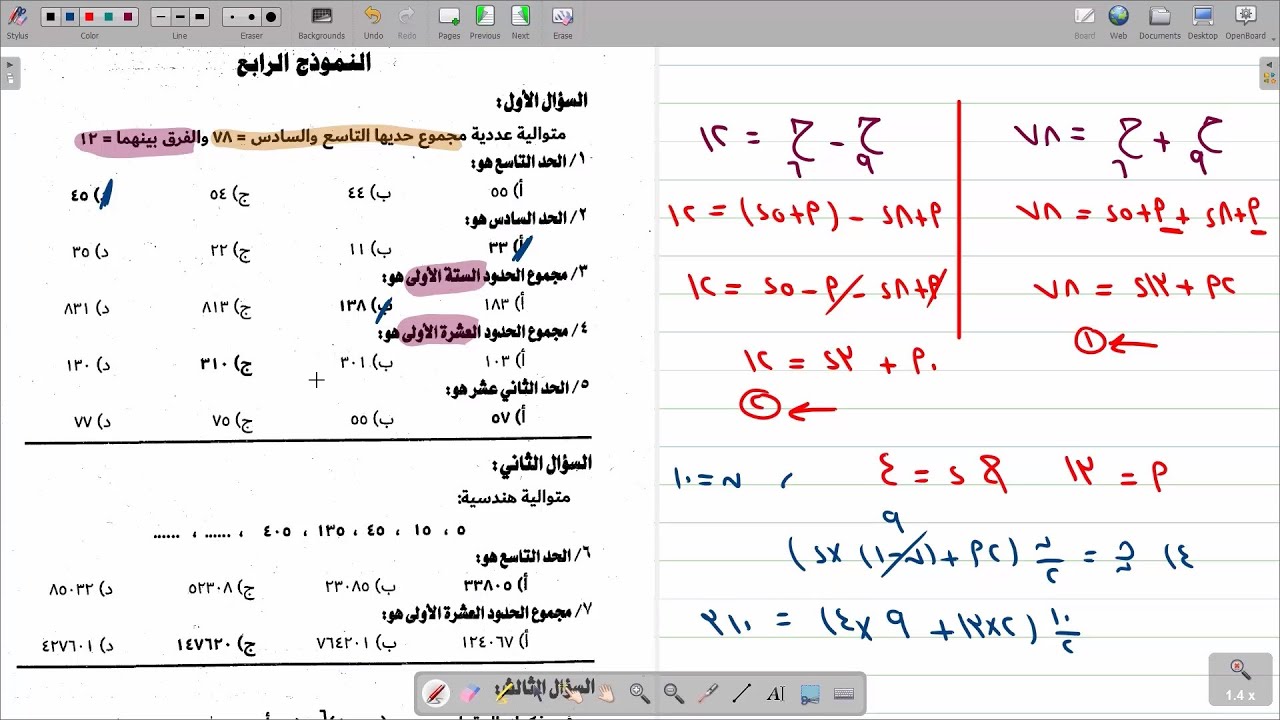Switch to Board mode
Image resolution: width=1280 pixels, height=720 pixels.
point(1085,21)
